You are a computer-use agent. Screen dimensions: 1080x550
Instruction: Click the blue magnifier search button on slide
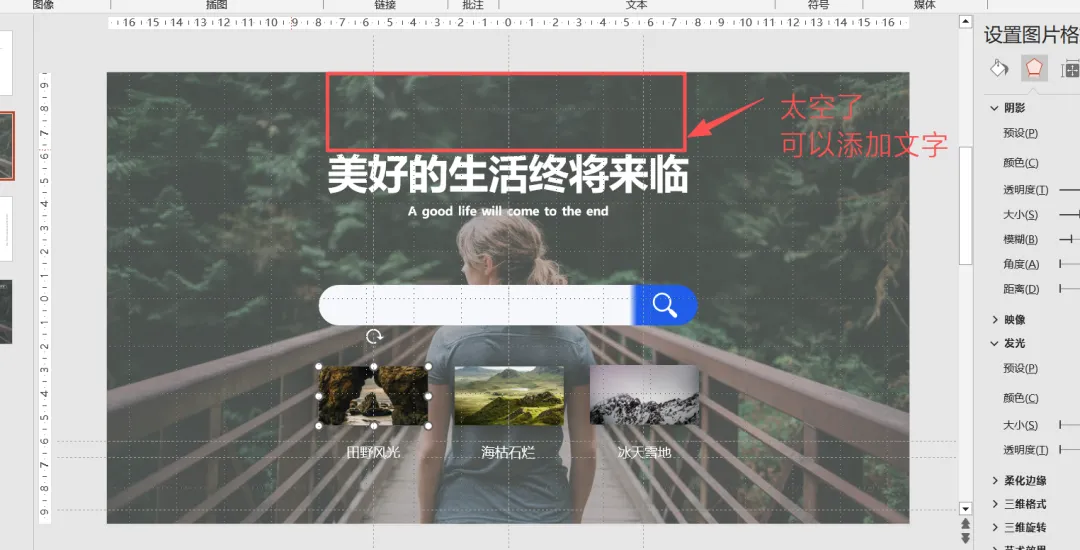tap(665, 304)
